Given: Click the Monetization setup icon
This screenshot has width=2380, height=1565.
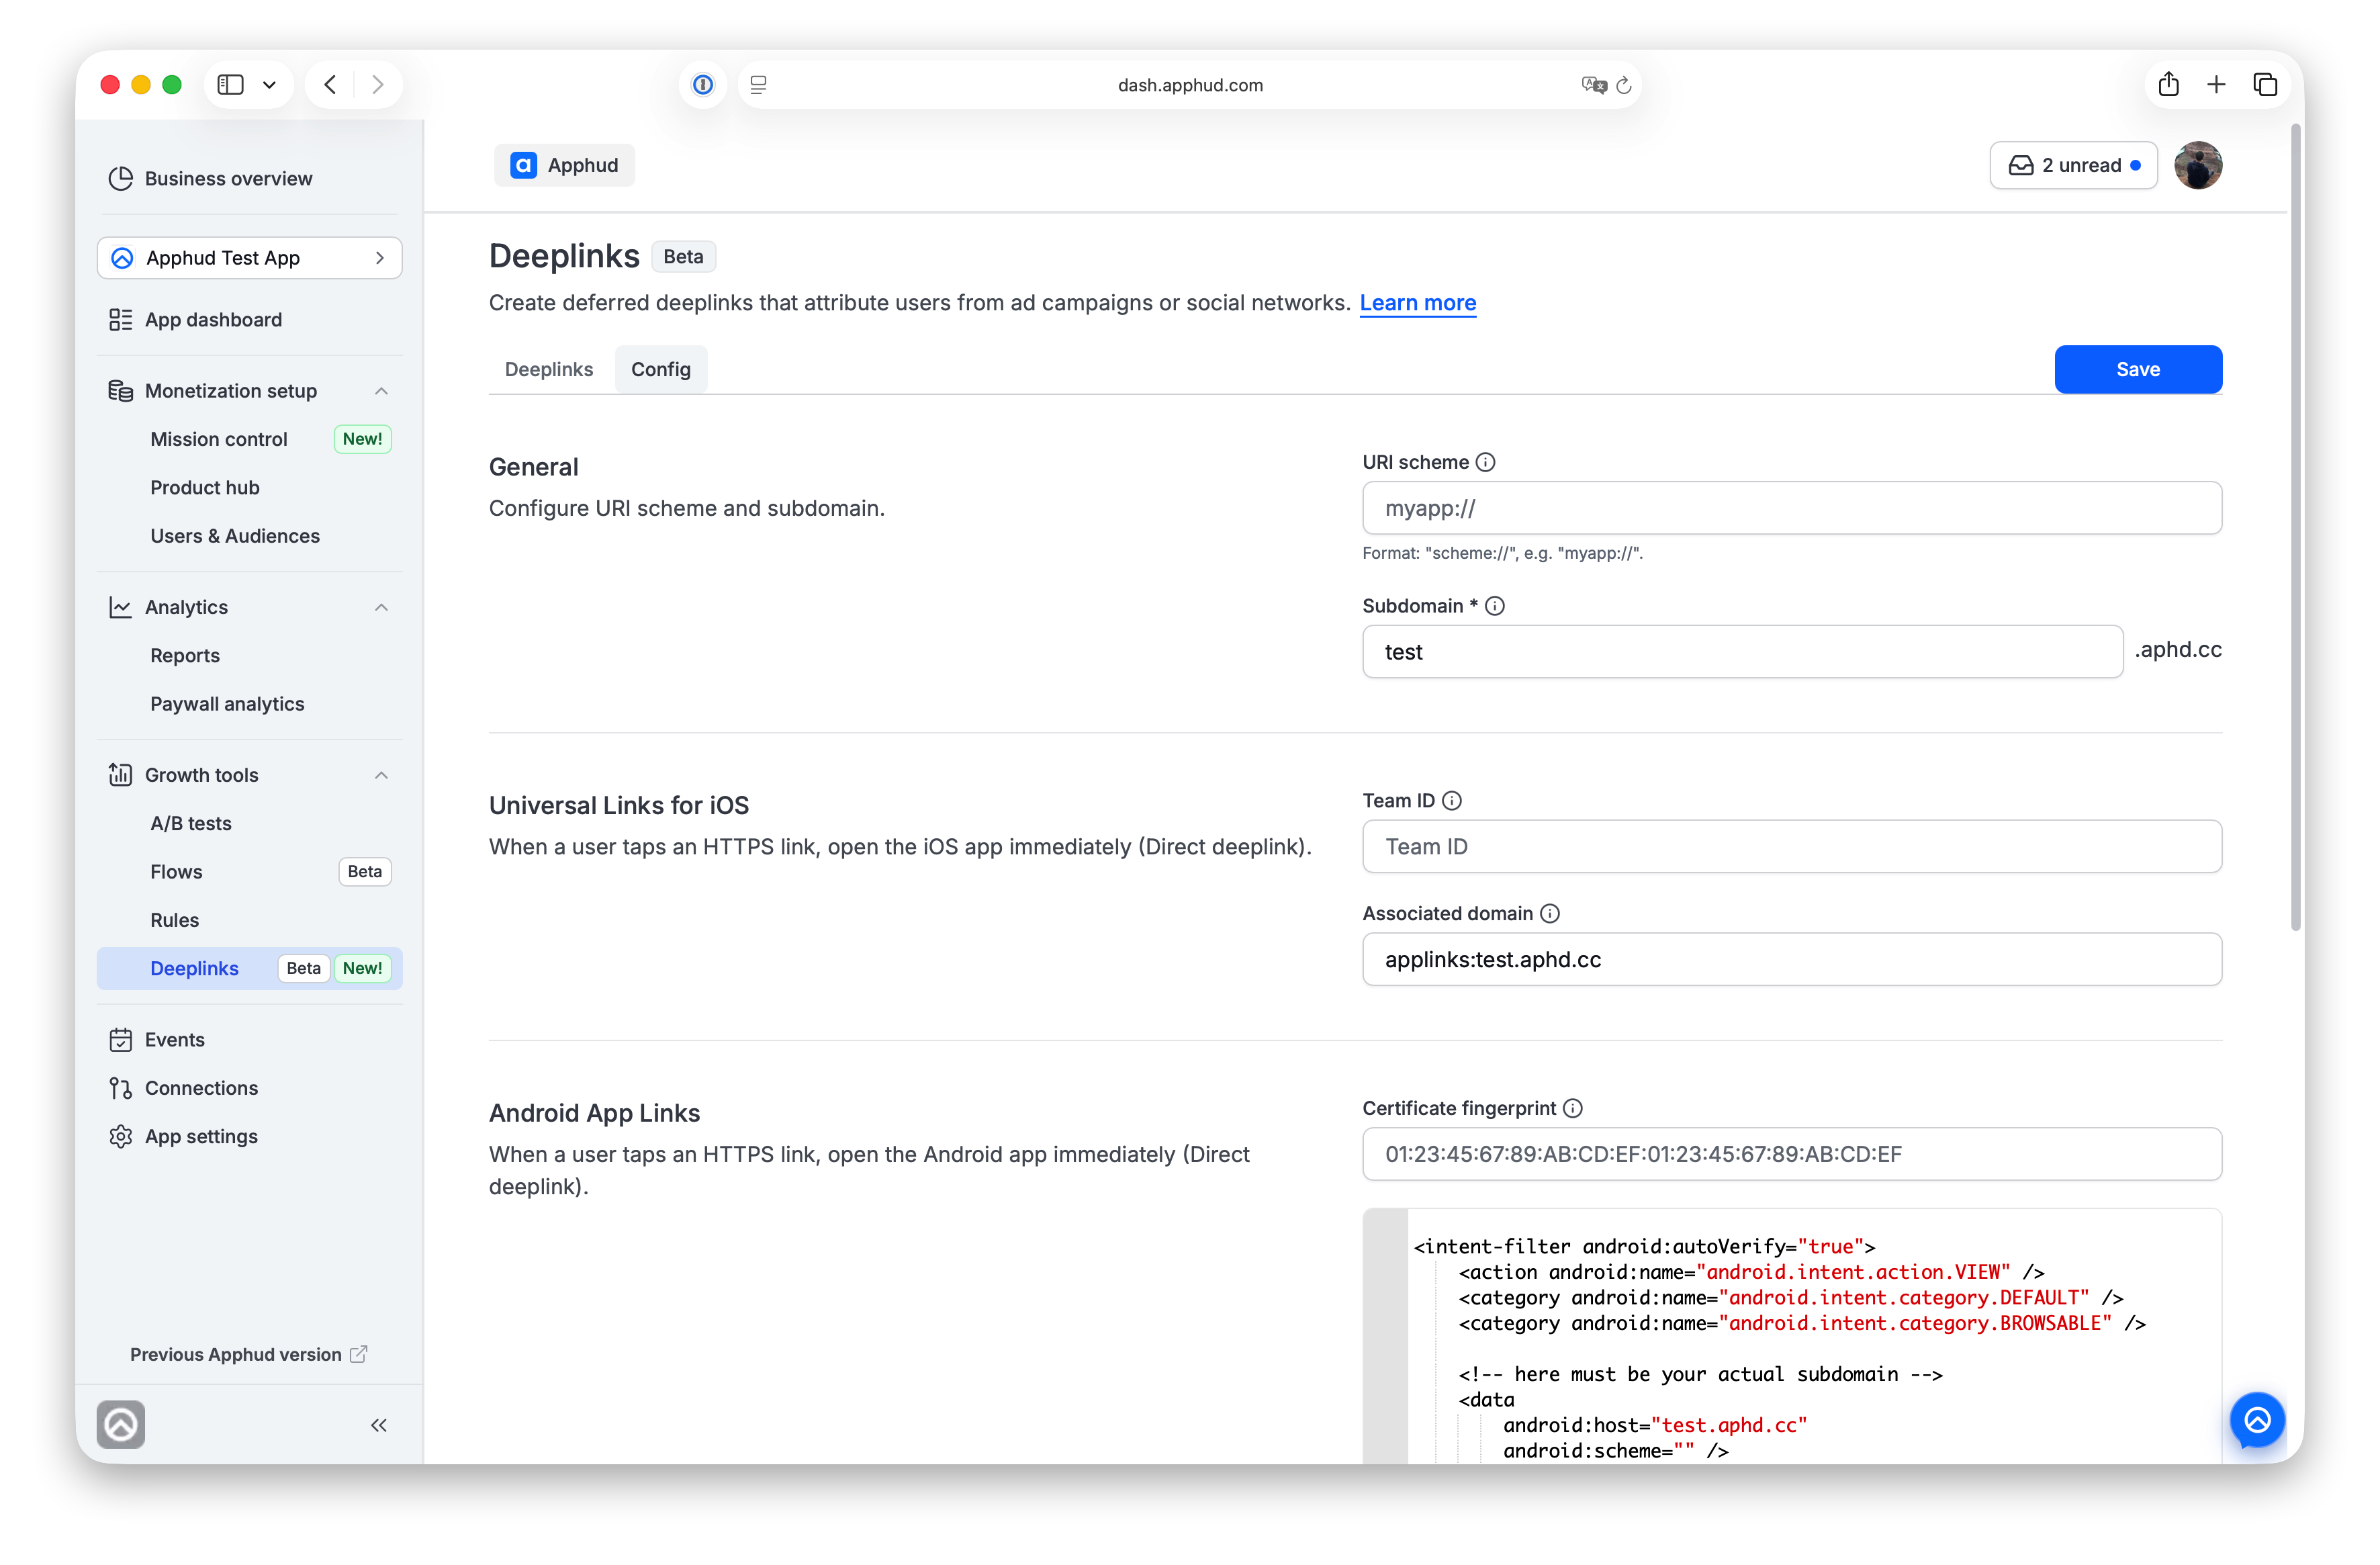Looking at the screenshot, I should [120, 391].
